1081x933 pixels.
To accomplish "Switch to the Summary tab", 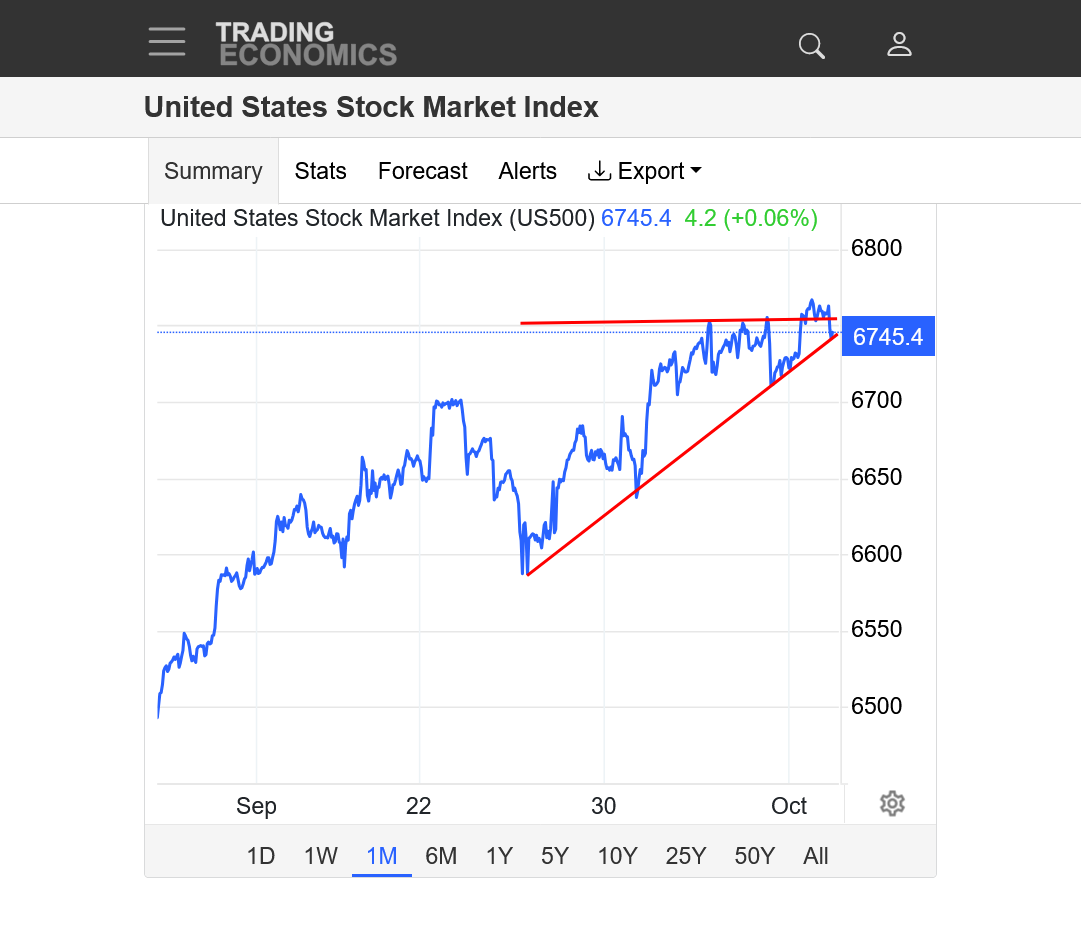I will click(213, 171).
